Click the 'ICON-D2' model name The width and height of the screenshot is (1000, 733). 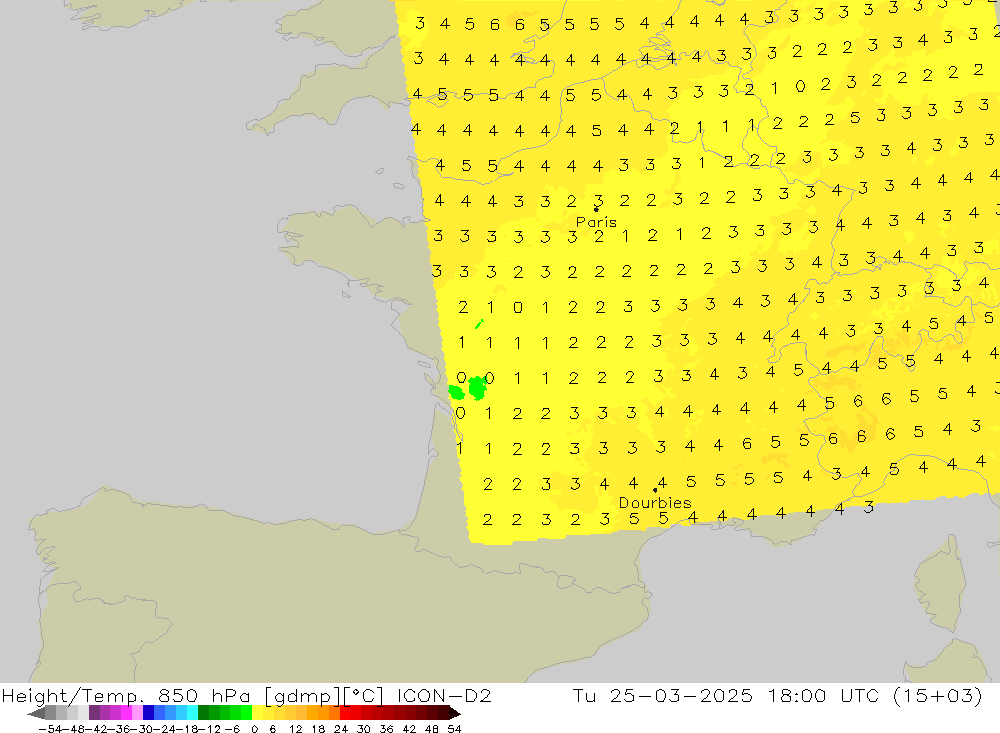click(444, 695)
